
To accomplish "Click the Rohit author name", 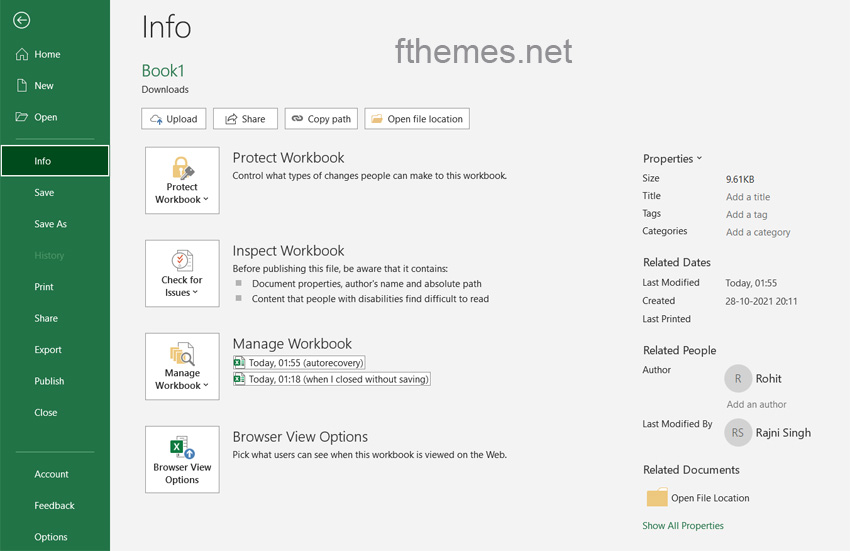I will [x=769, y=379].
